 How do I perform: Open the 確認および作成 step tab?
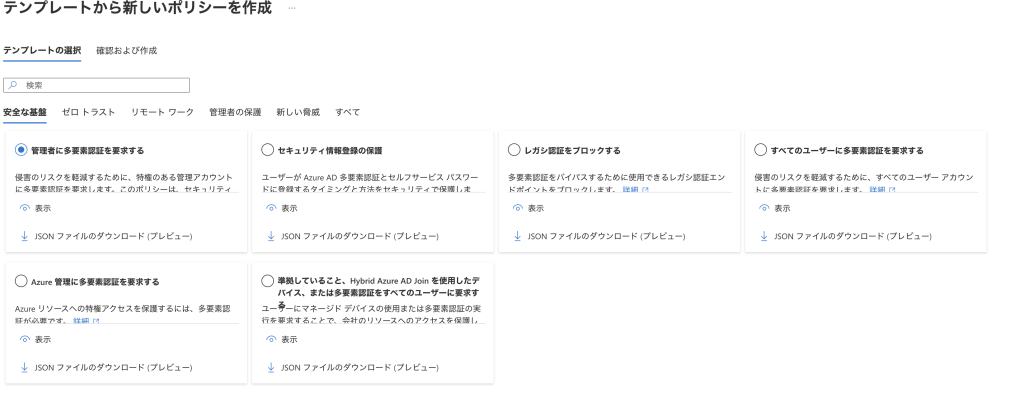pos(127,50)
